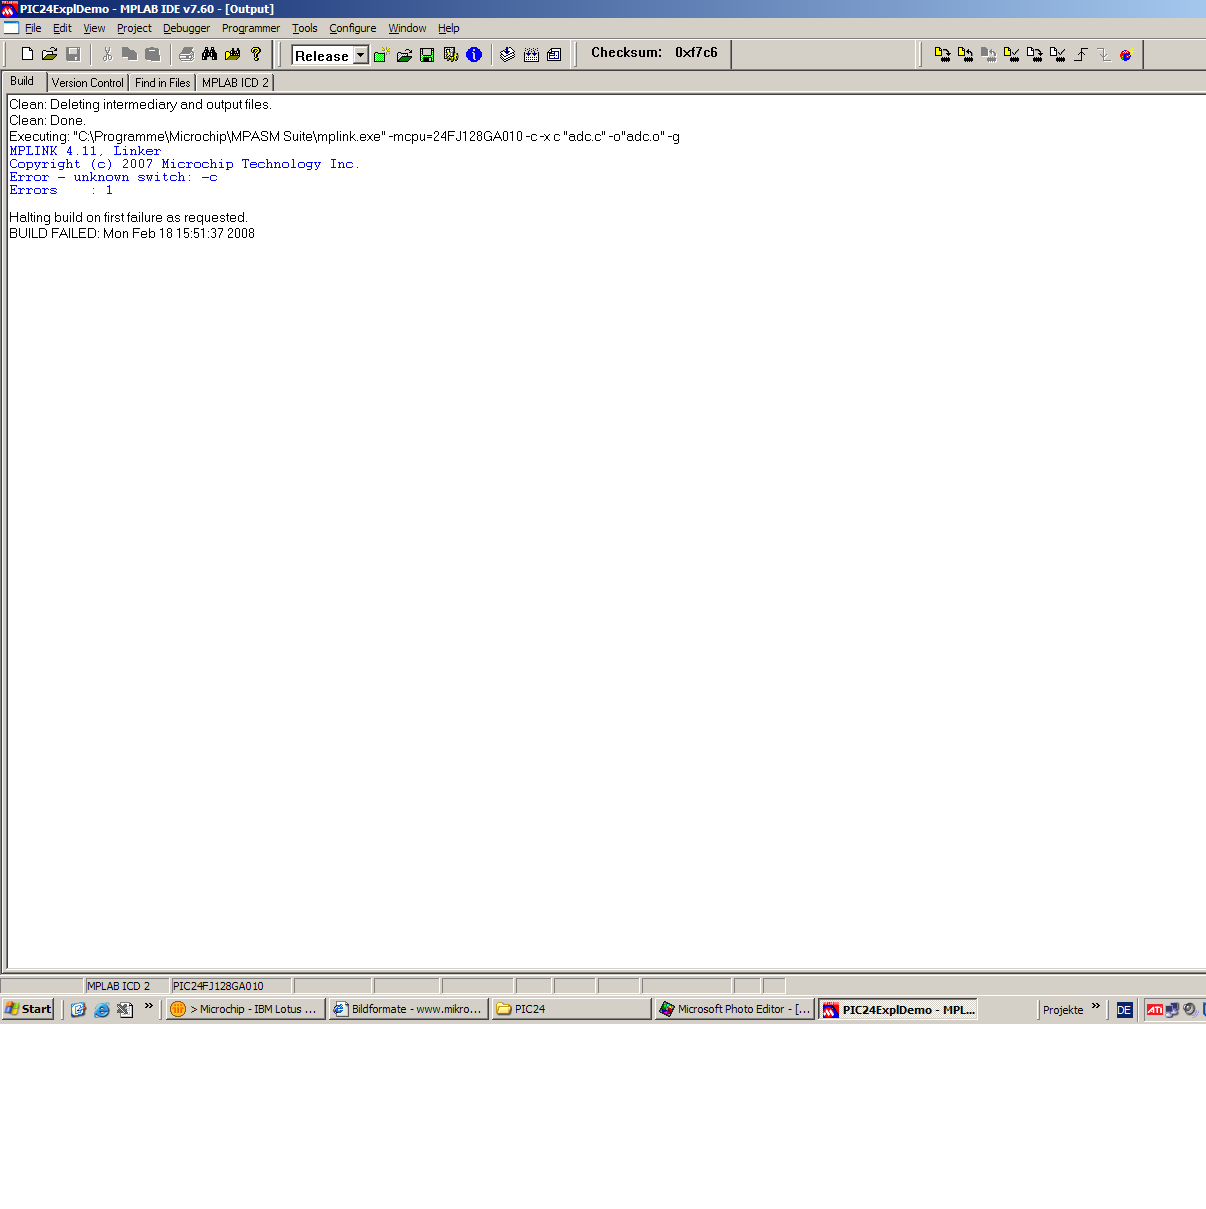Click the 'Halting build on first failure' line
Viewport: 1206px width, 1209px height.
click(128, 217)
